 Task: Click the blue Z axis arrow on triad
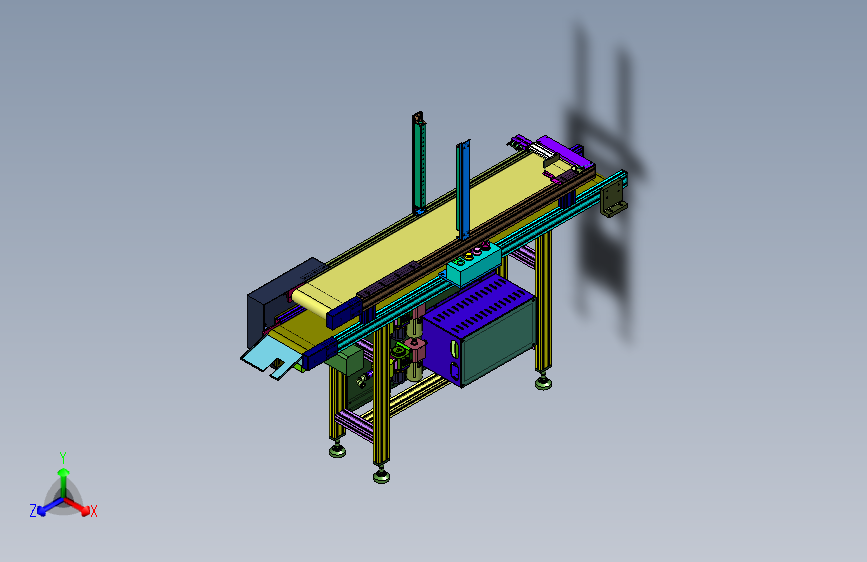point(50,507)
